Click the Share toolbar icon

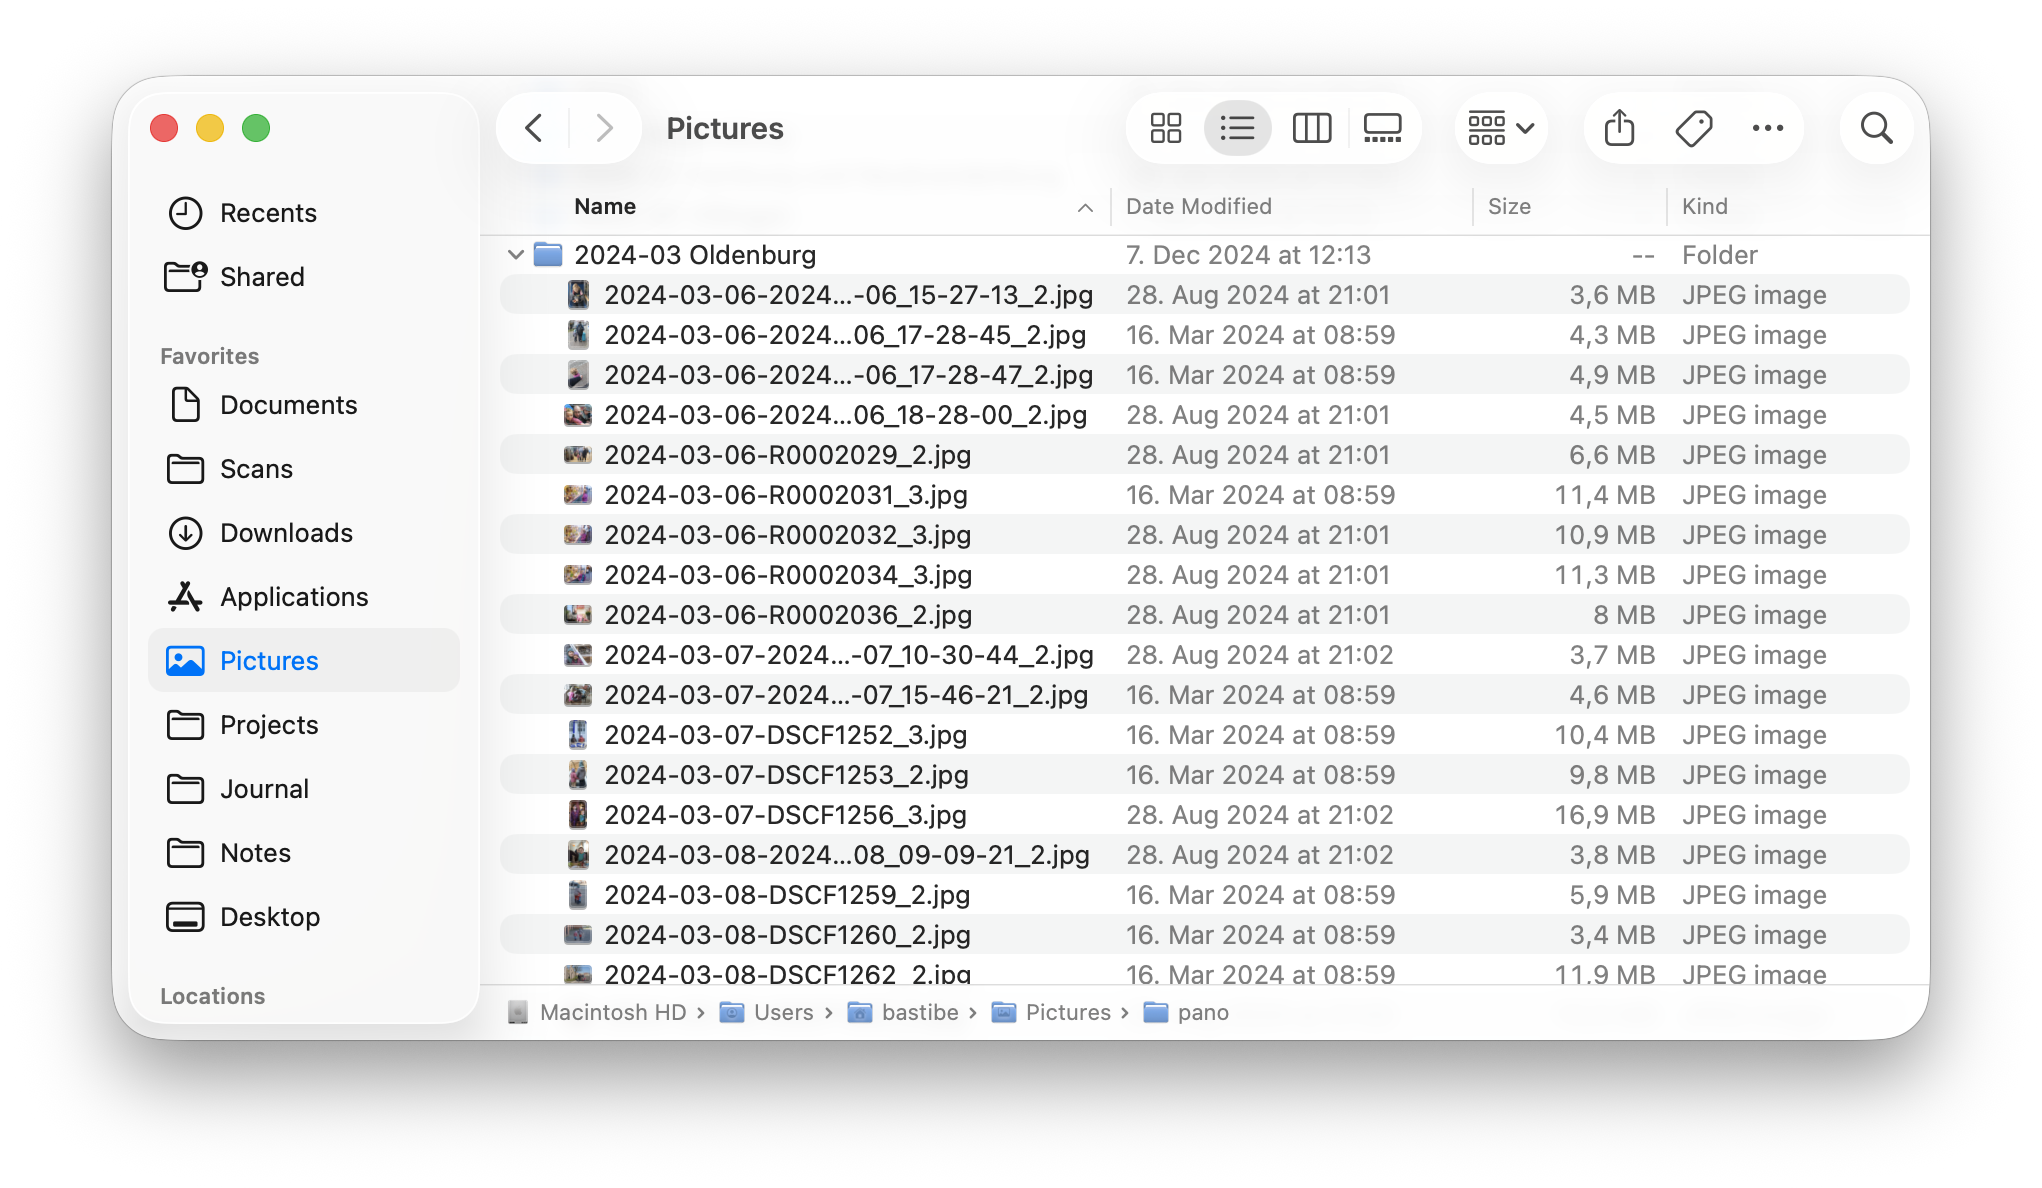tap(1619, 128)
